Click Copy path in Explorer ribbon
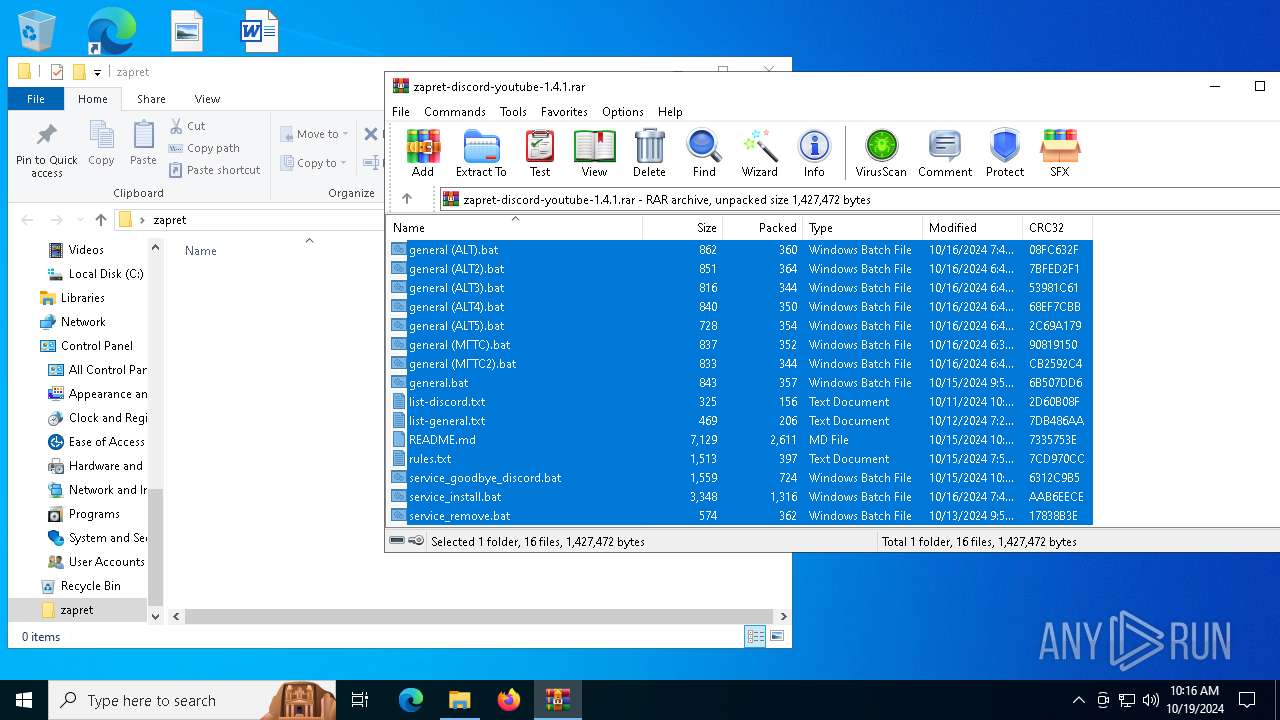This screenshot has height=720, width=1280. [204, 148]
